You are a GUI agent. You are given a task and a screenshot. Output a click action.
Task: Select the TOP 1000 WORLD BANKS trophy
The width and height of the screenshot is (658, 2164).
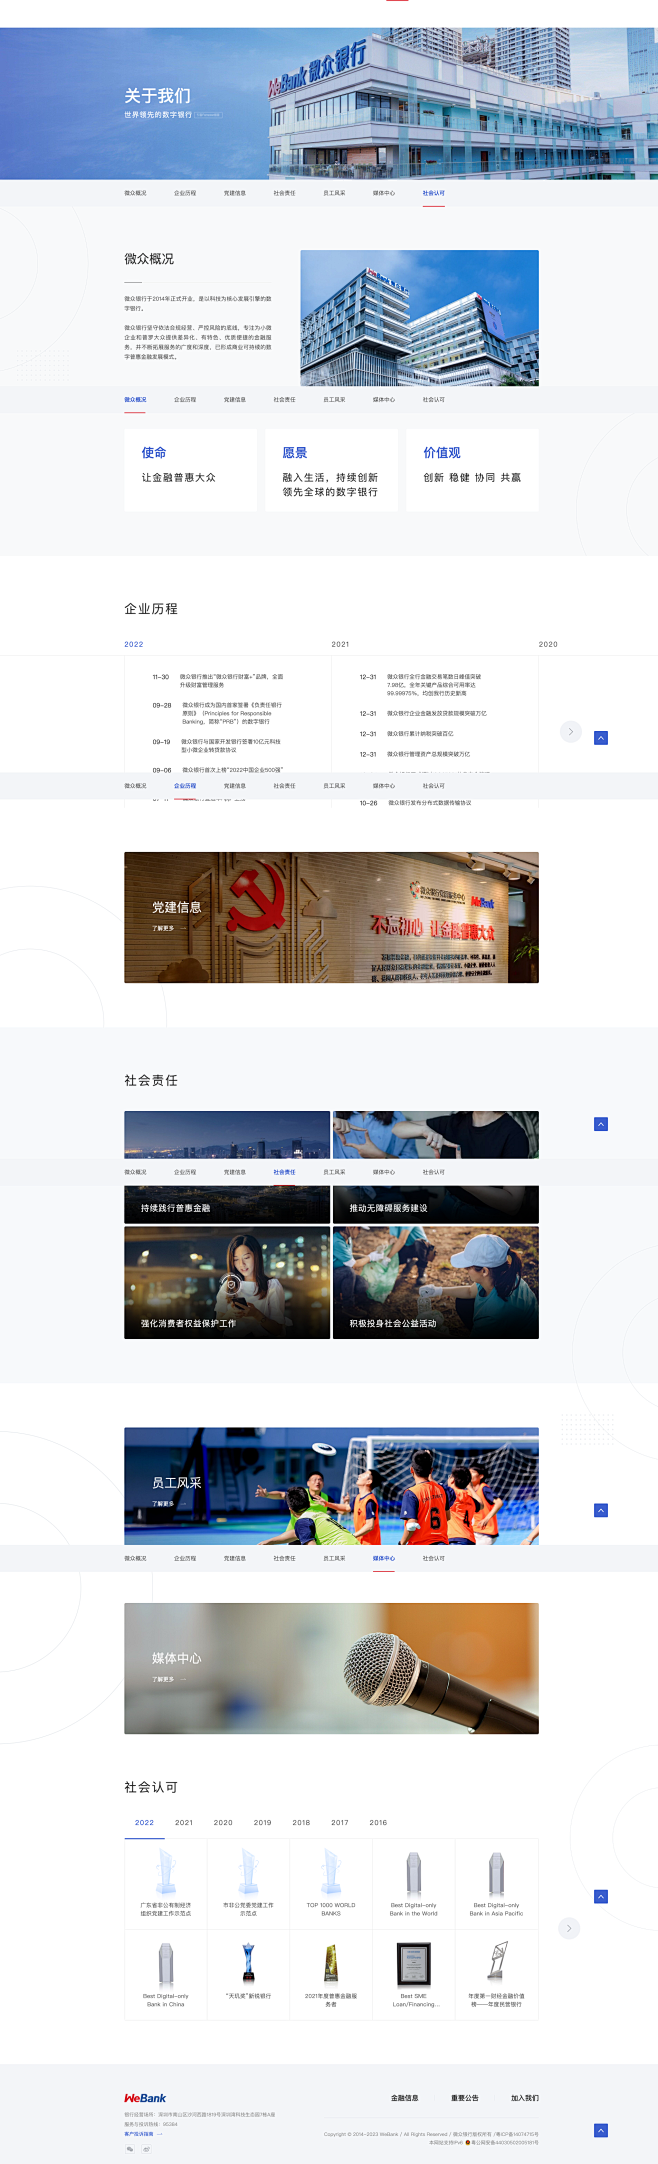point(331,1883)
